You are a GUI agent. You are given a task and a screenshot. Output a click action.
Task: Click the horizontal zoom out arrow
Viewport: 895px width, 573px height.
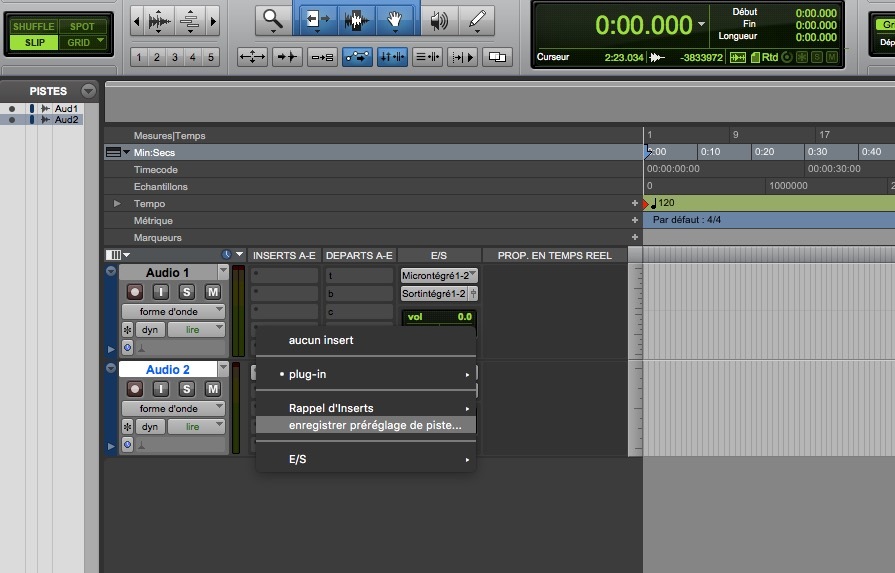click(136, 22)
